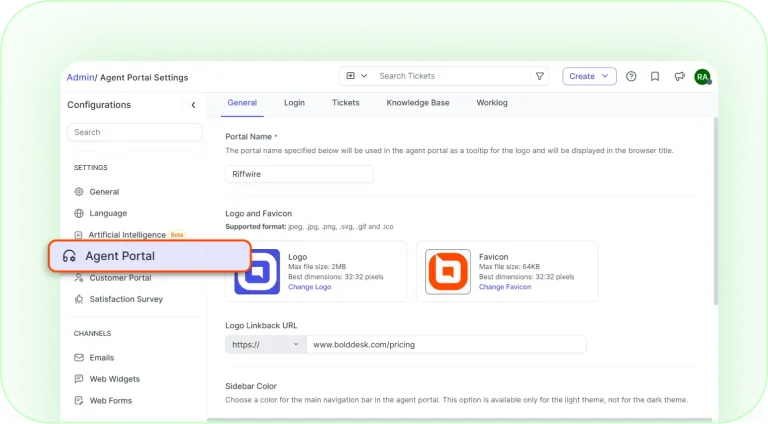
Task: Click the vertical scrollbar of settings panel
Action: point(715,211)
